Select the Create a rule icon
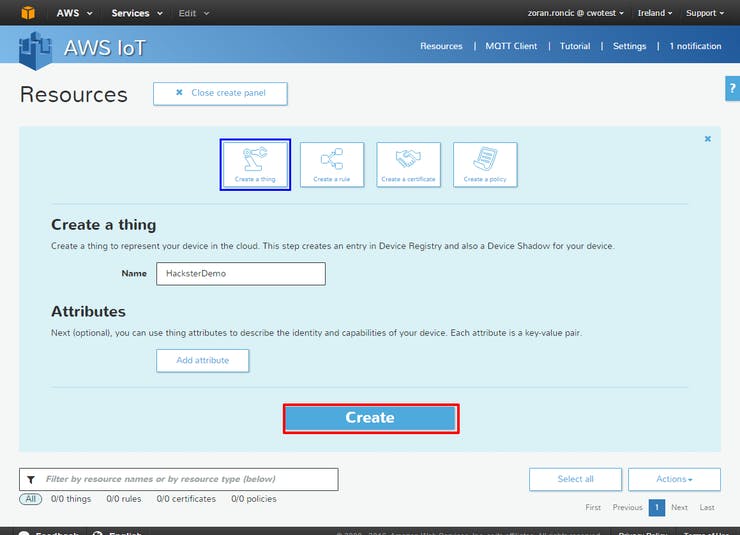740x535 pixels. coord(332,165)
